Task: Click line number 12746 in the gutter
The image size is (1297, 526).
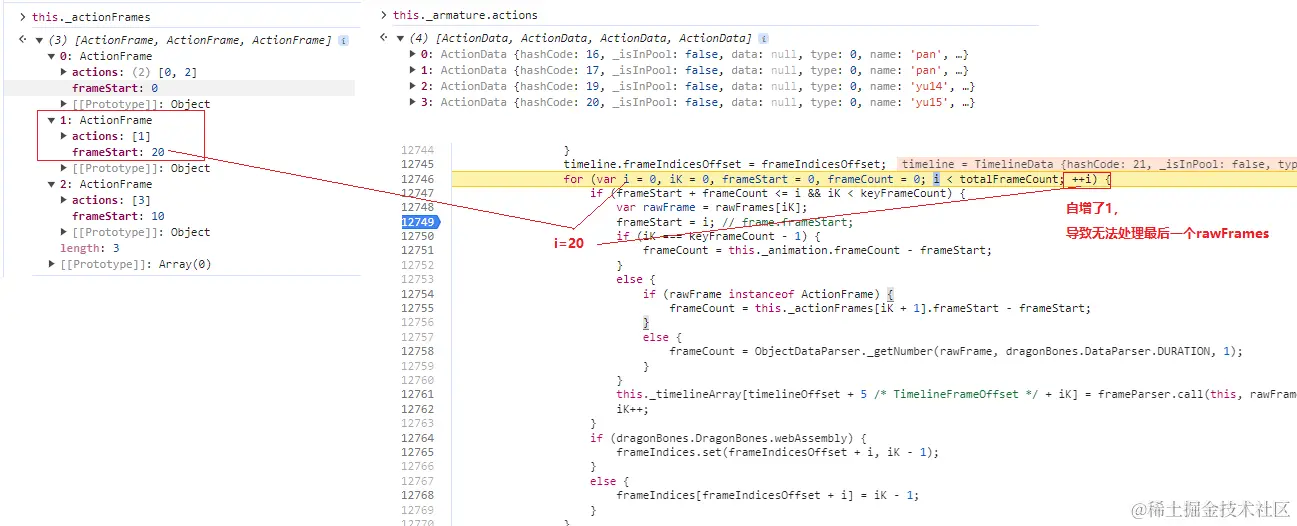Action: [417, 179]
